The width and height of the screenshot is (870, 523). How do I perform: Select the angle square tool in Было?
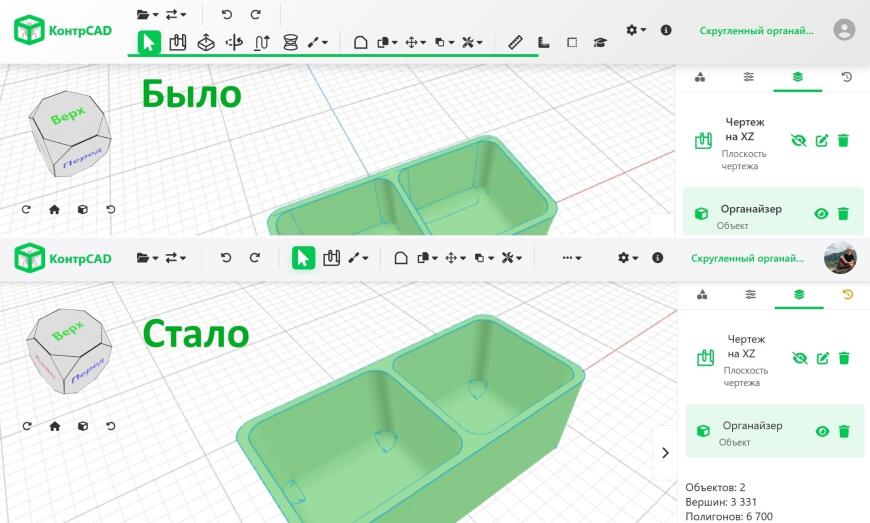544,42
